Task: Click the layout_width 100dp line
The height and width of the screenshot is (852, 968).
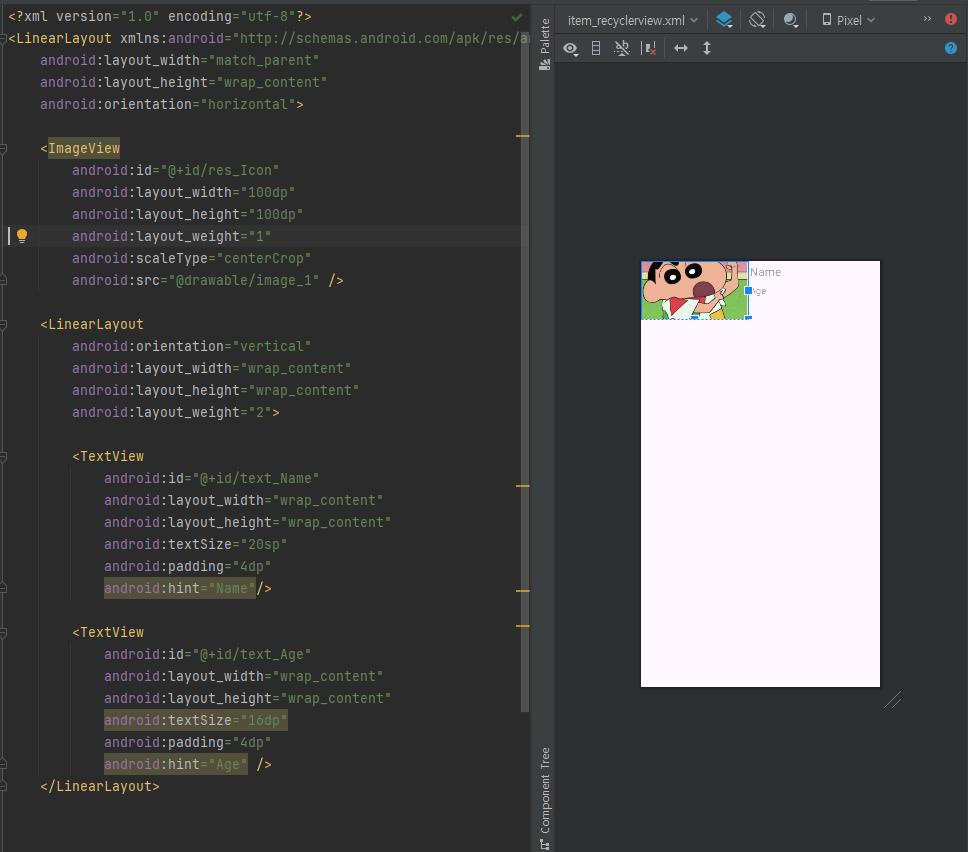Action: point(183,193)
